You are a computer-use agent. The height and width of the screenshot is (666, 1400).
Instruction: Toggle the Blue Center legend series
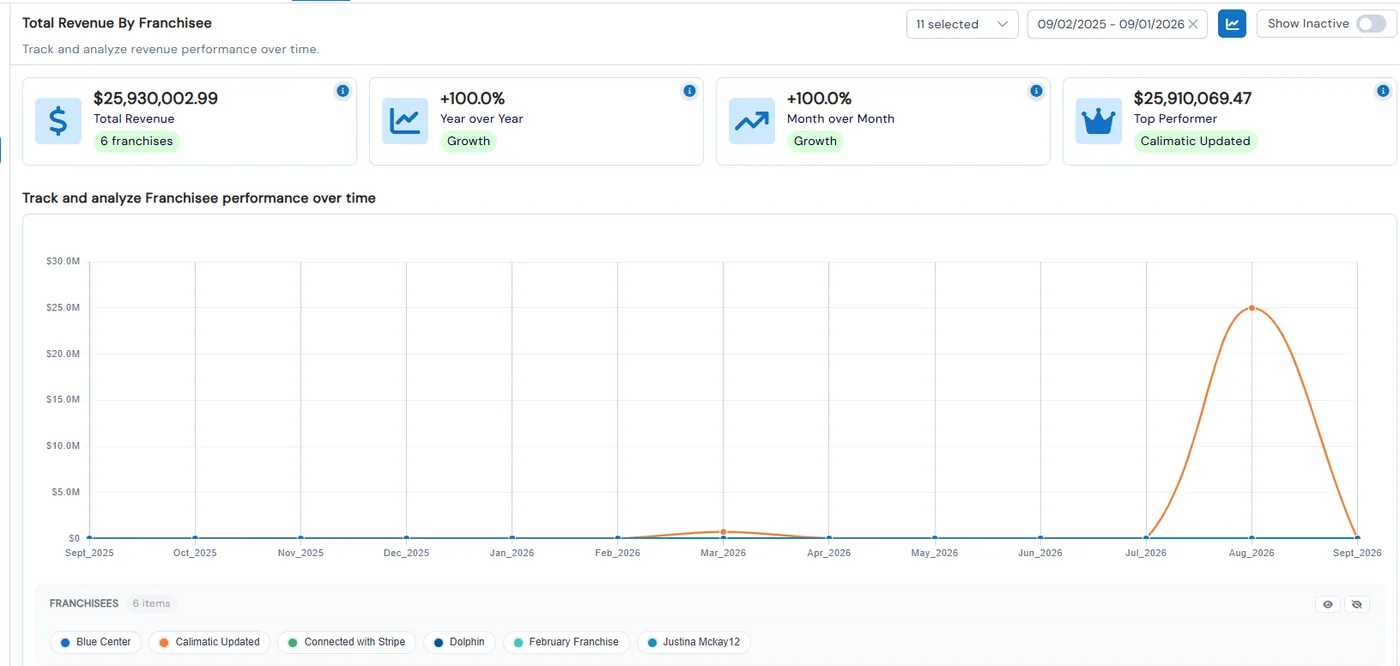click(x=96, y=642)
